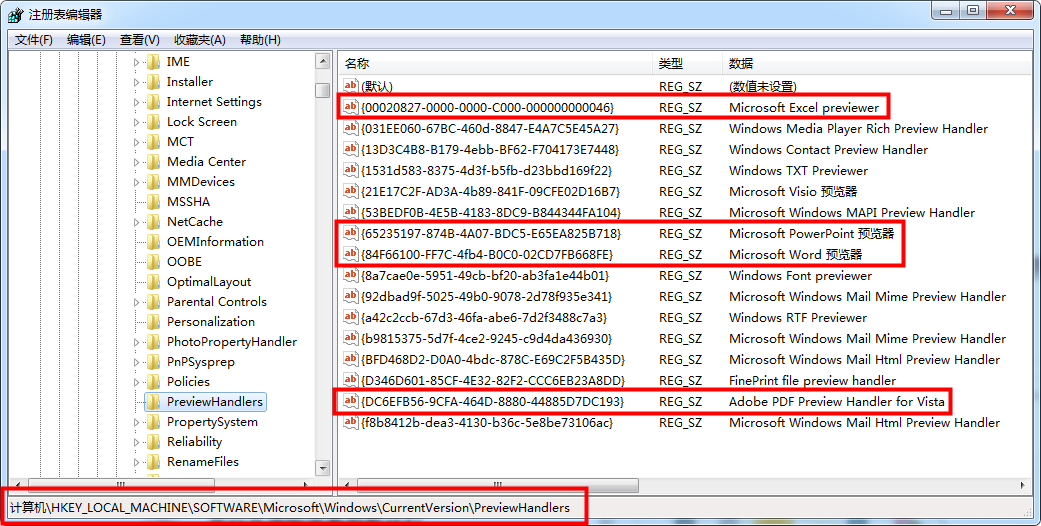Click the tree pane scroll down arrow
The width and height of the screenshot is (1041, 526).
[x=323, y=468]
